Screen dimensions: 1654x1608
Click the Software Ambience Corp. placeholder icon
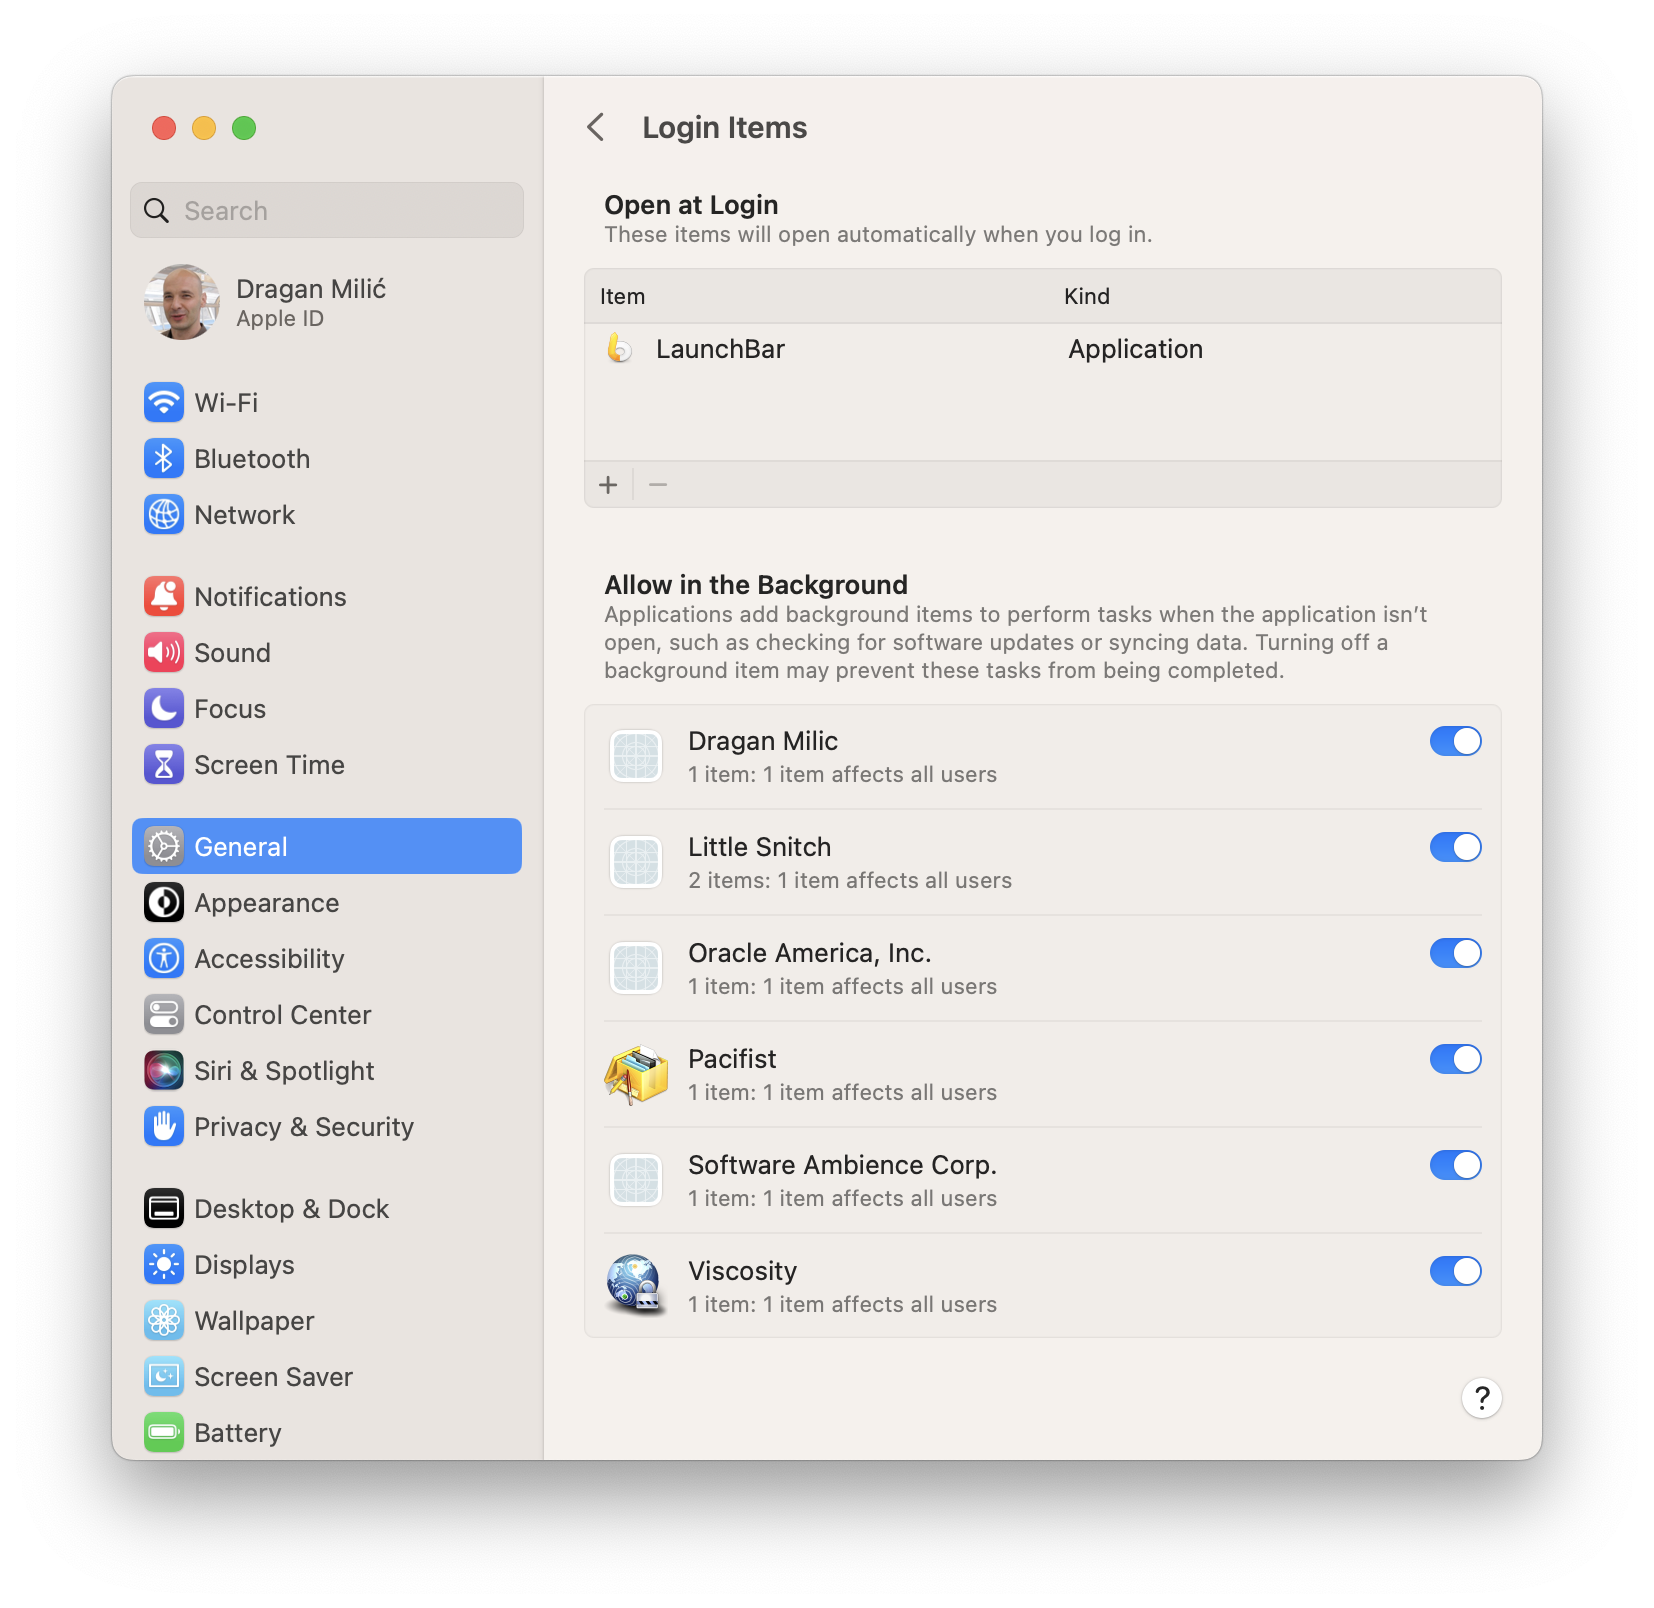coord(636,1180)
